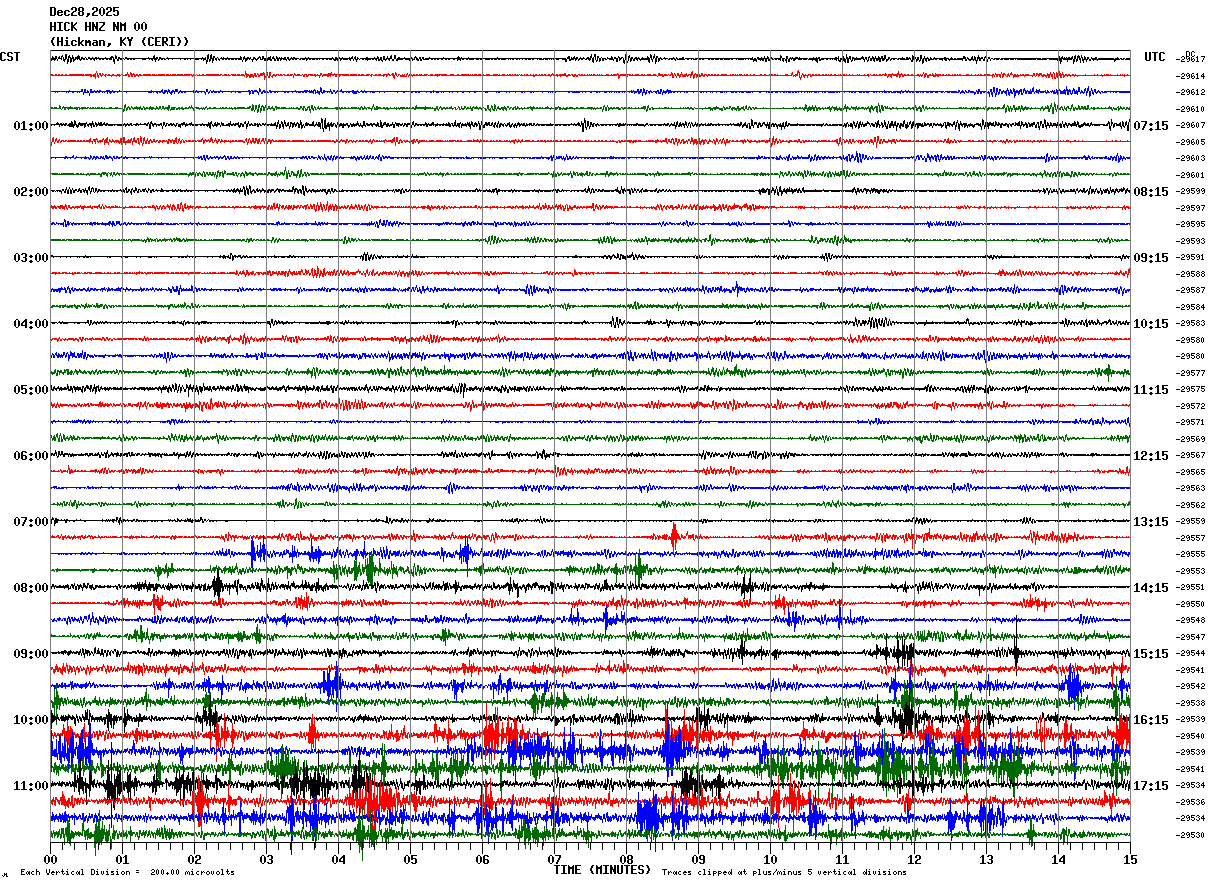Click the 11:15 UTC time label
The width and height of the screenshot is (1210, 886).
coord(1151,390)
